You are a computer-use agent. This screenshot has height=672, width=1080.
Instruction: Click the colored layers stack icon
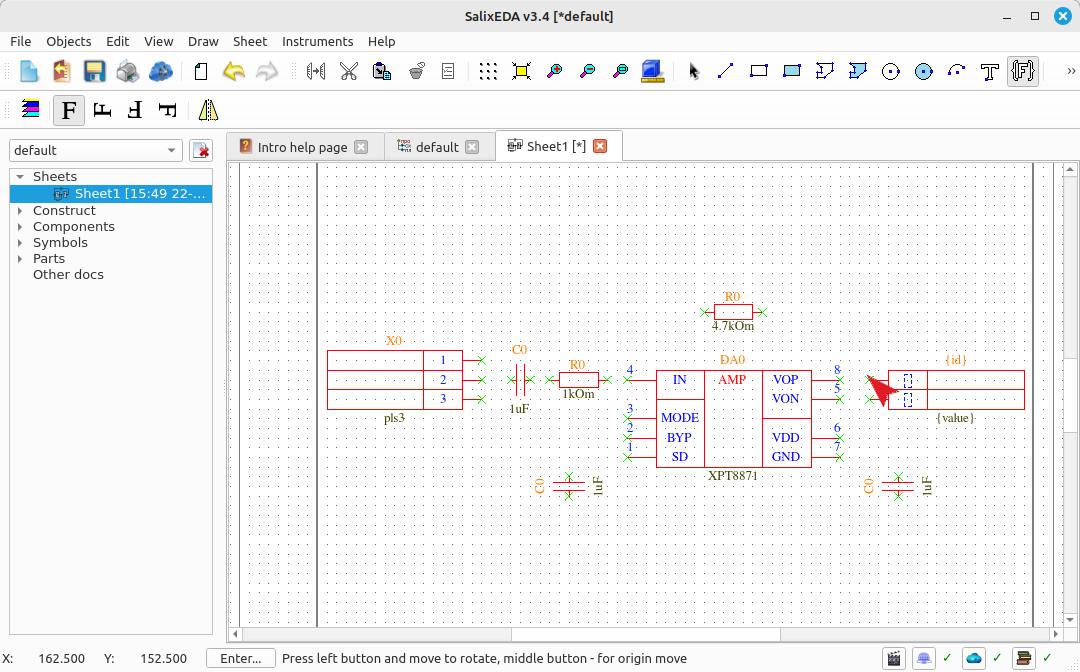(x=30, y=110)
